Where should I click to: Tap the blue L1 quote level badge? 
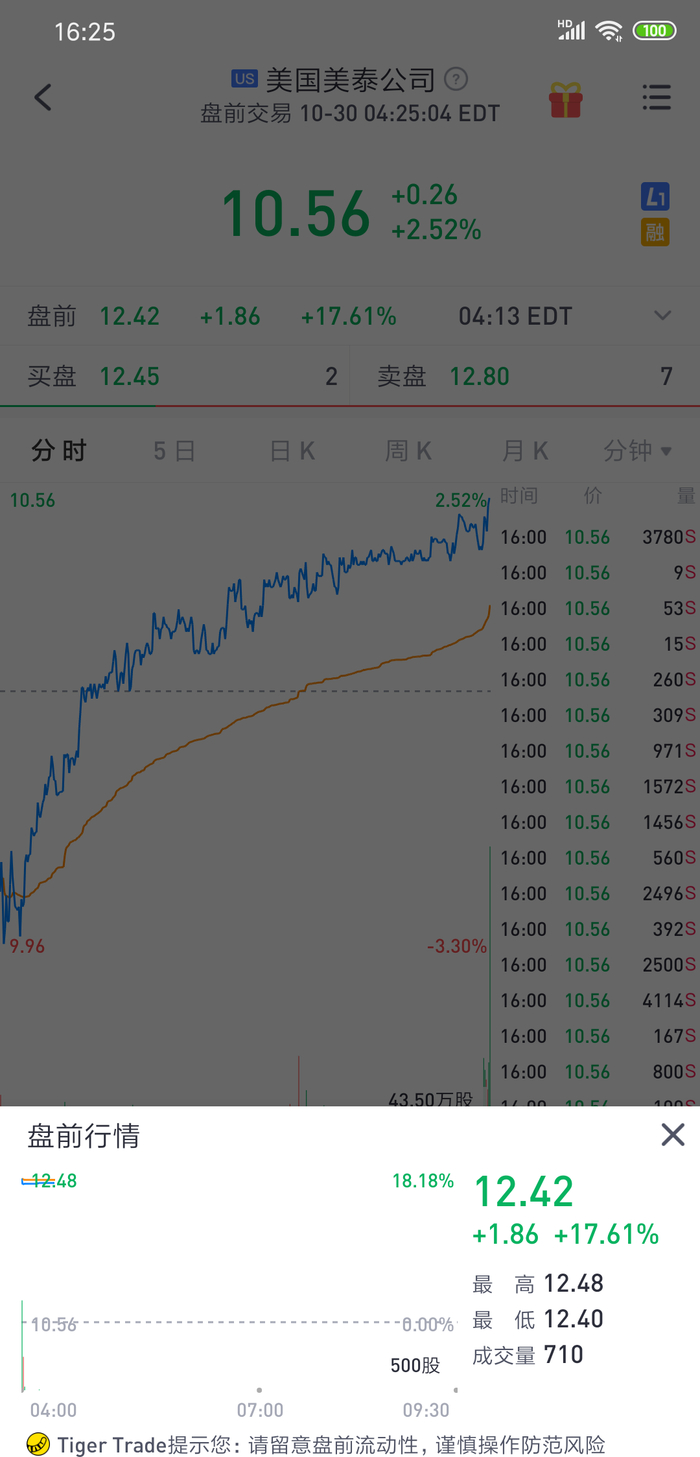(655, 197)
